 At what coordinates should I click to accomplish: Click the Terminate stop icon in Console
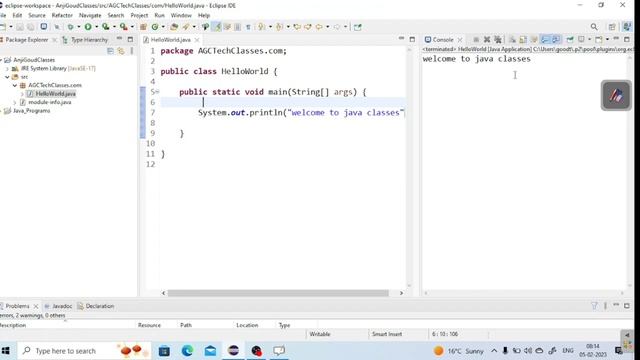click(476, 40)
